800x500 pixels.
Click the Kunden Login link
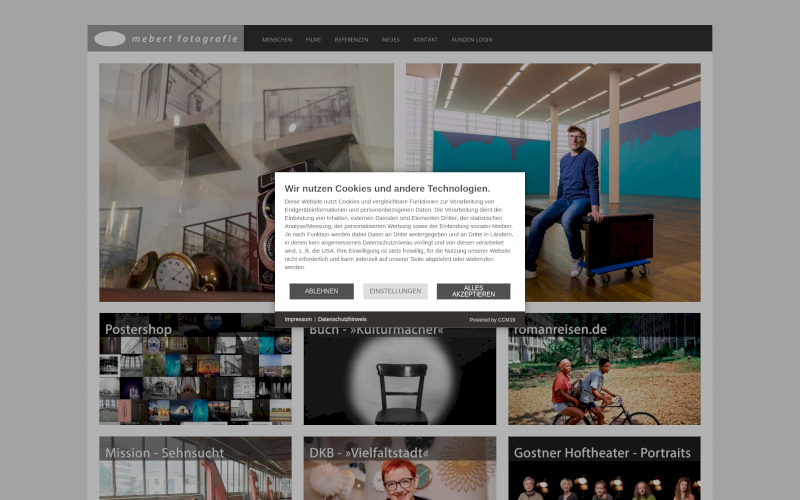click(472, 40)
